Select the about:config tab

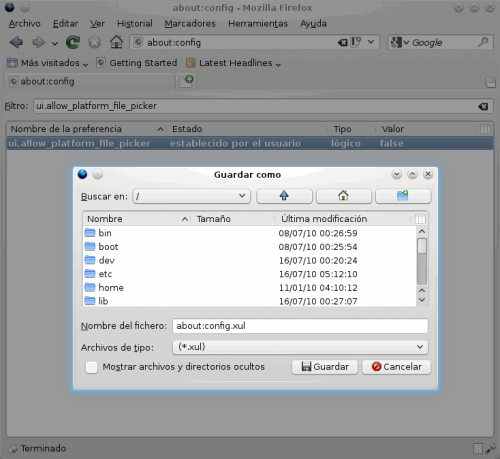click(90, 82)
